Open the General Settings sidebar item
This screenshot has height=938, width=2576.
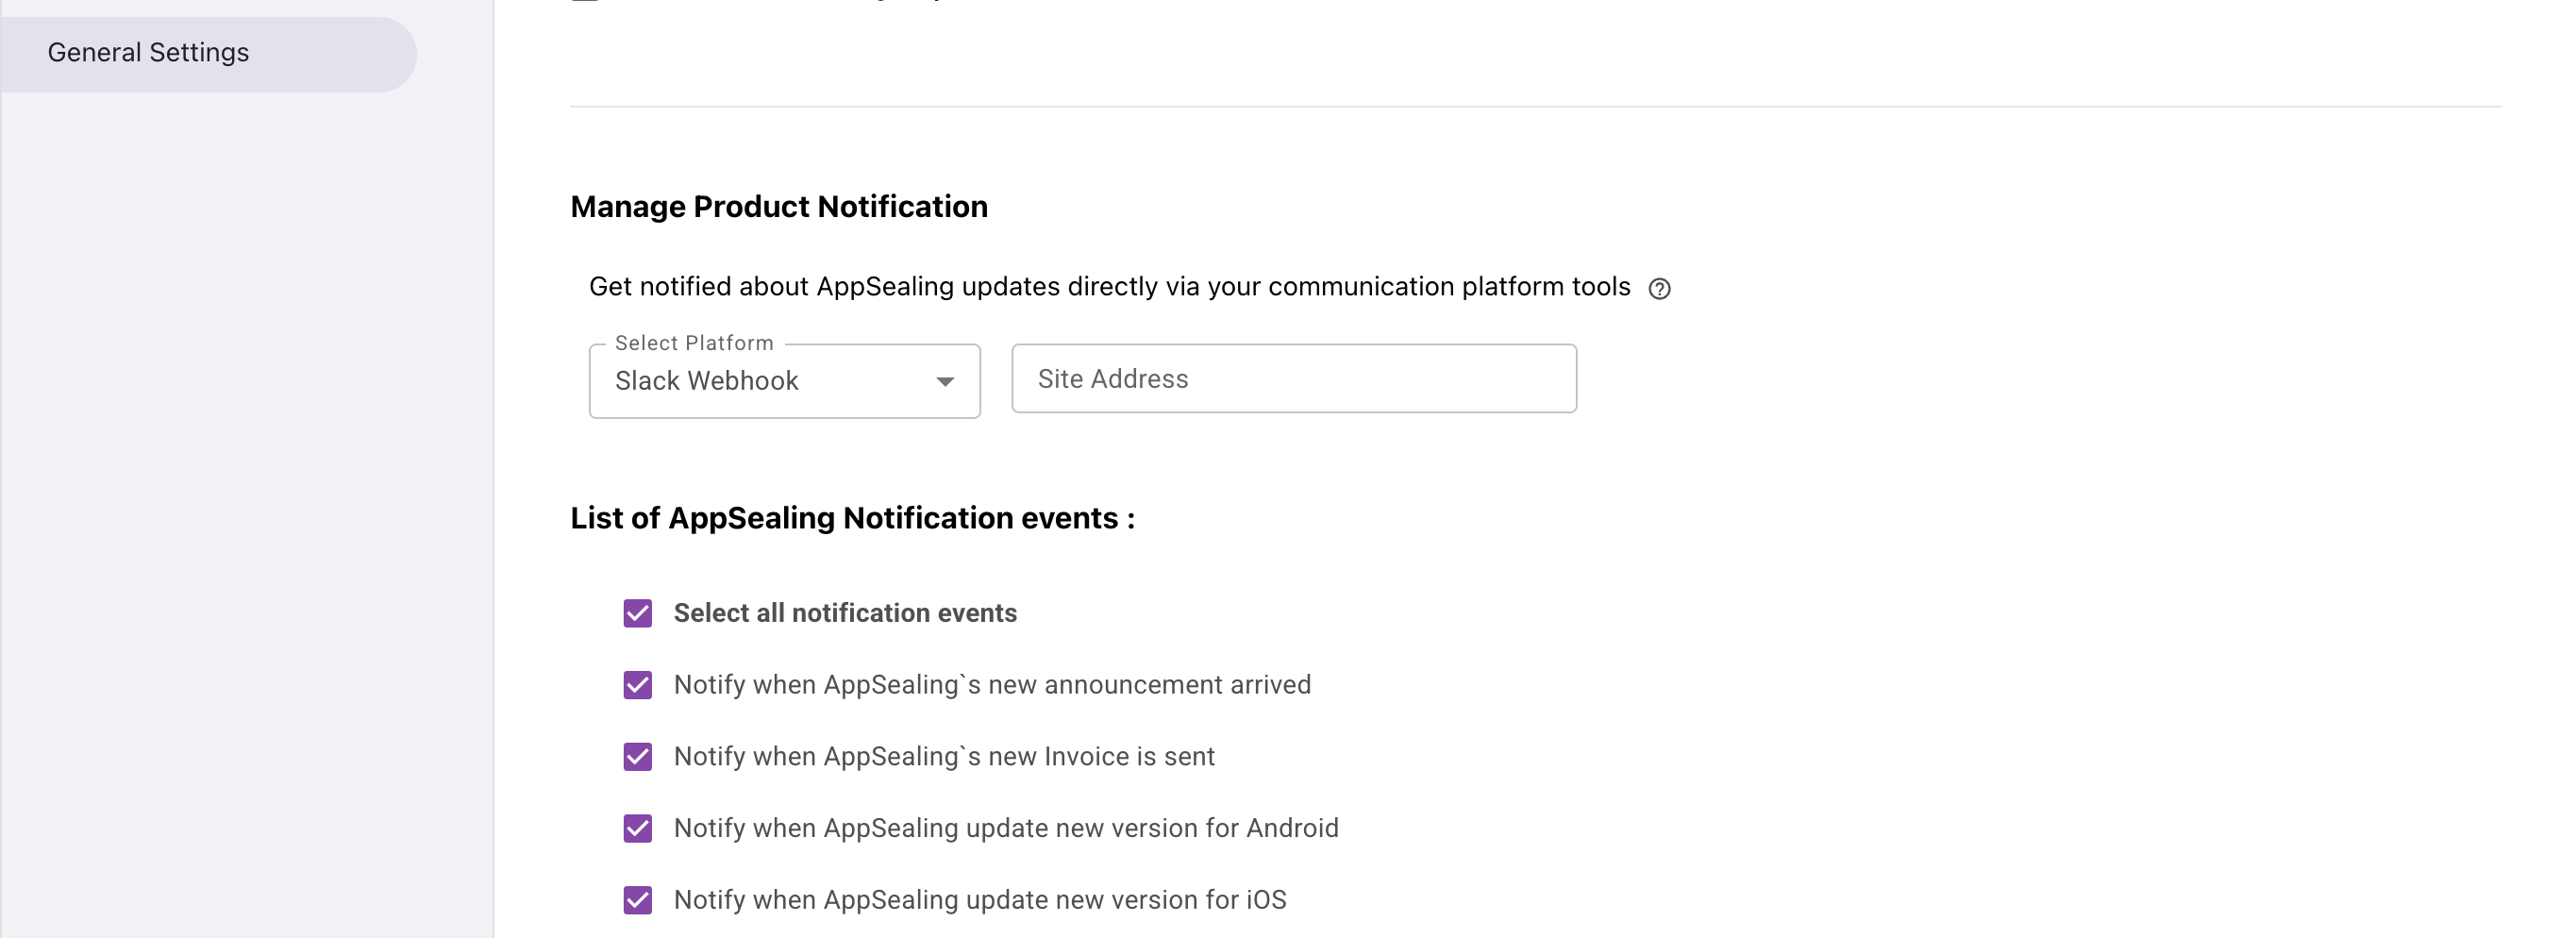[149, 53]
